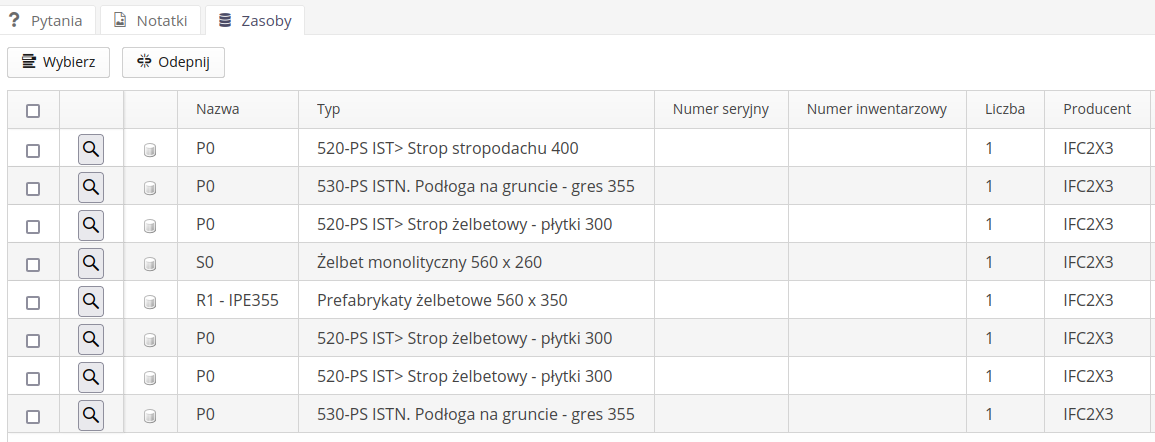This screenshot has width=1155, height=442.
Task: Click the Typ column header
Action: coord(329,110)
